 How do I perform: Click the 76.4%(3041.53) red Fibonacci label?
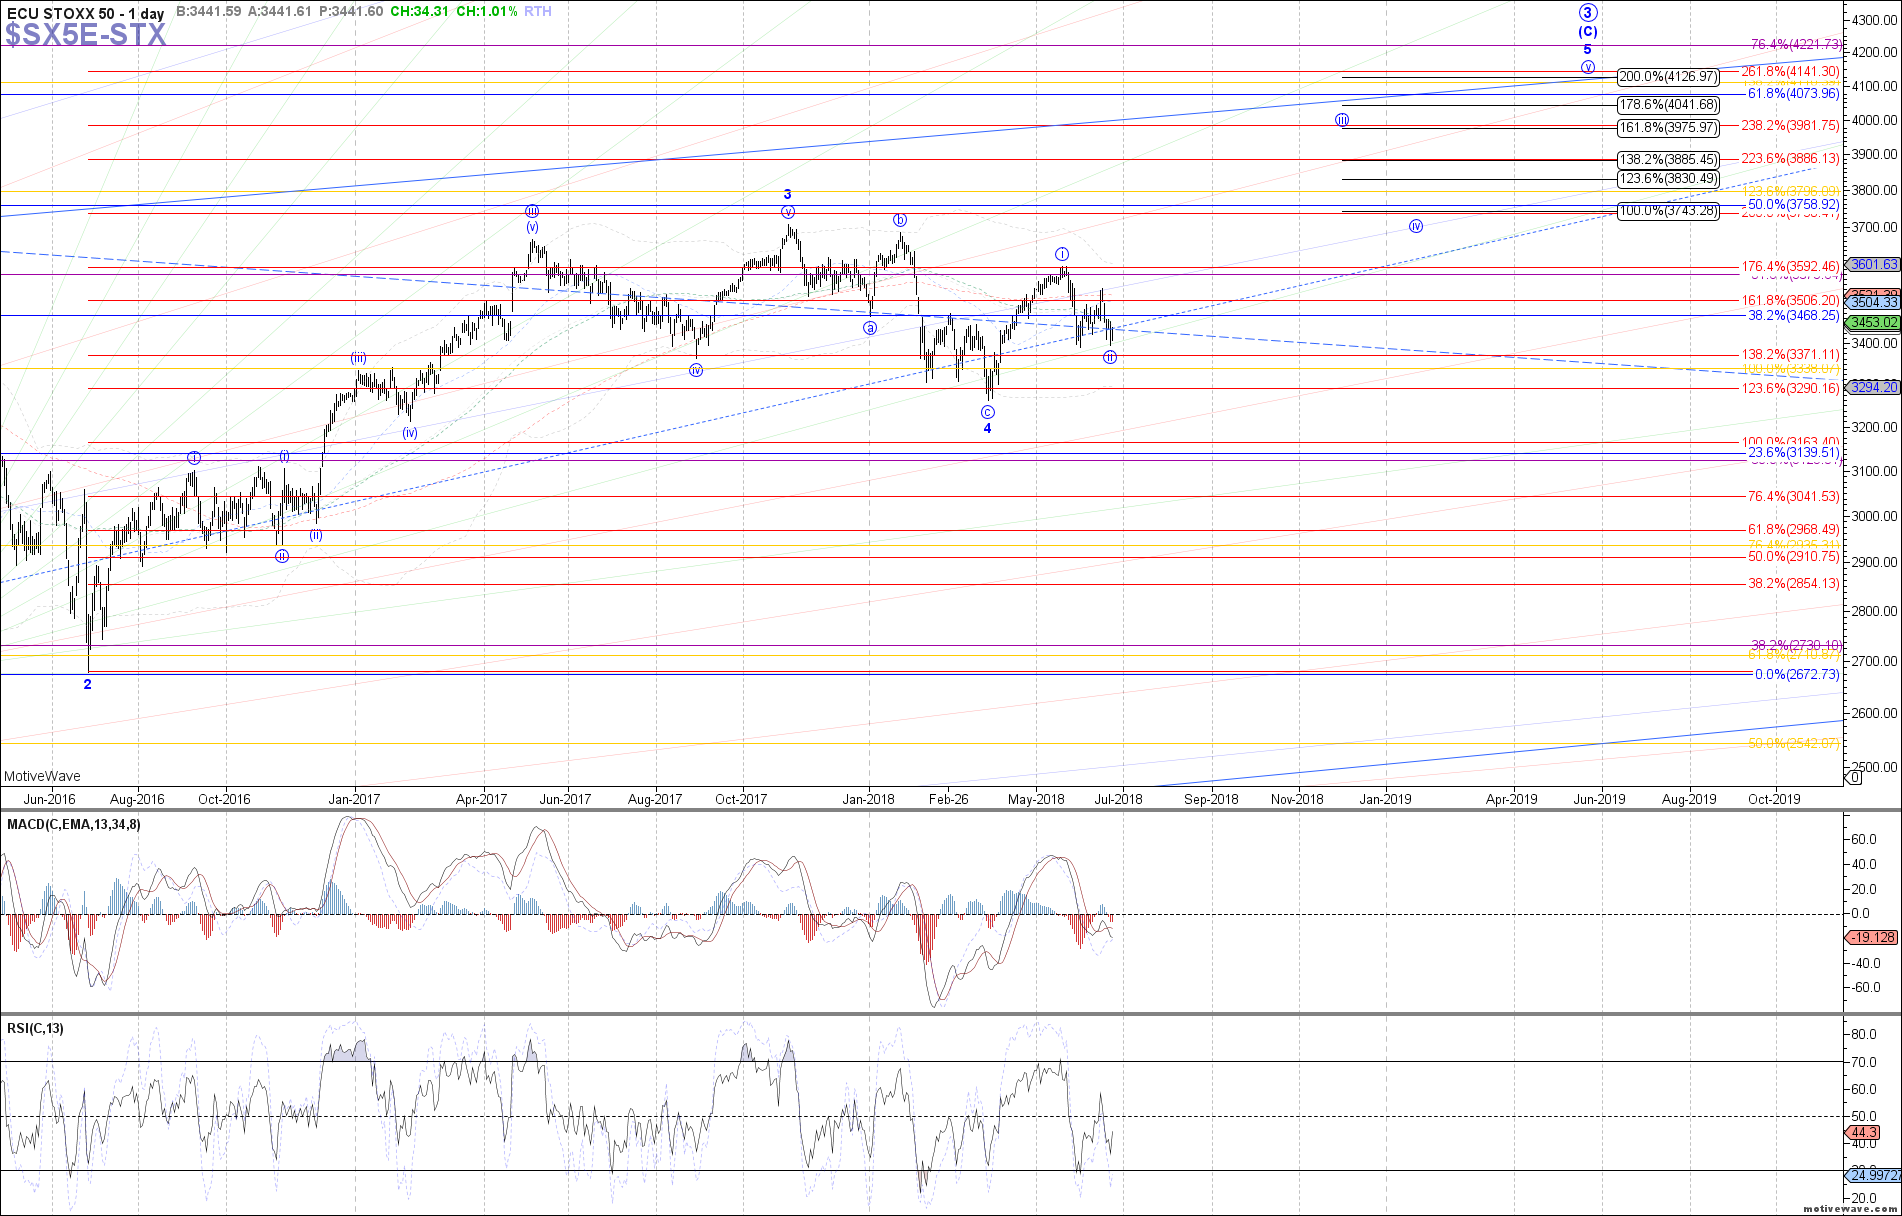(1793, 497)
